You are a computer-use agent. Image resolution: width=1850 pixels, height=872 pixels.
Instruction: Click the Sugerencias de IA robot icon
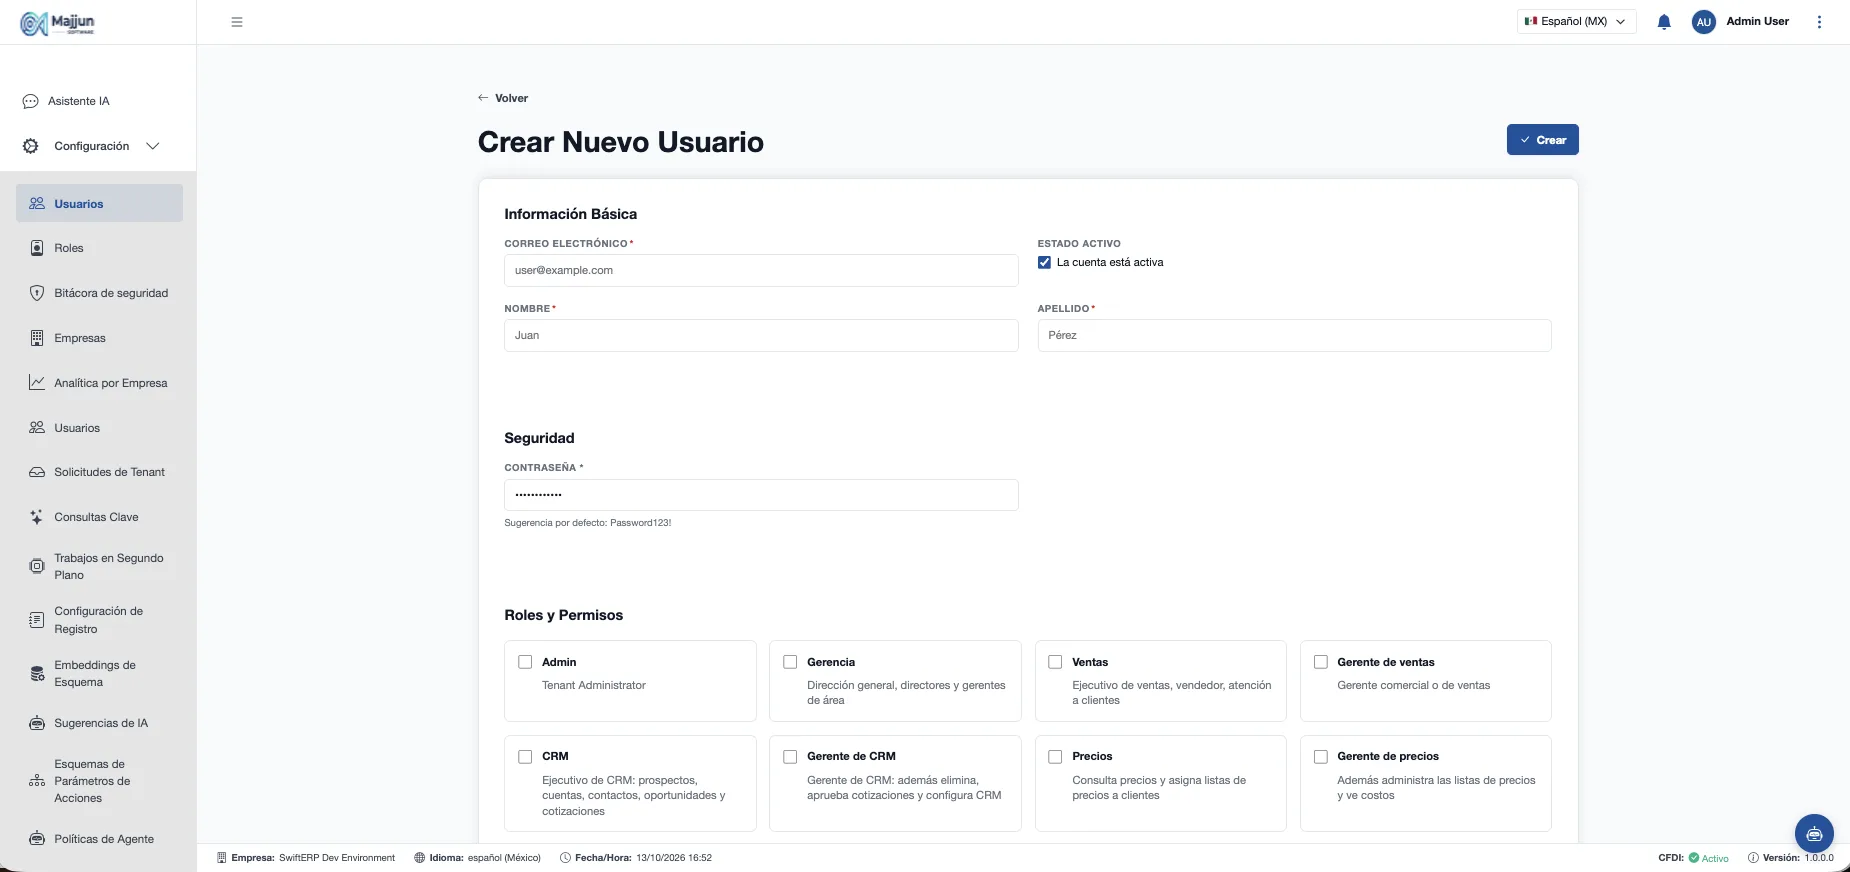(37, 723)
